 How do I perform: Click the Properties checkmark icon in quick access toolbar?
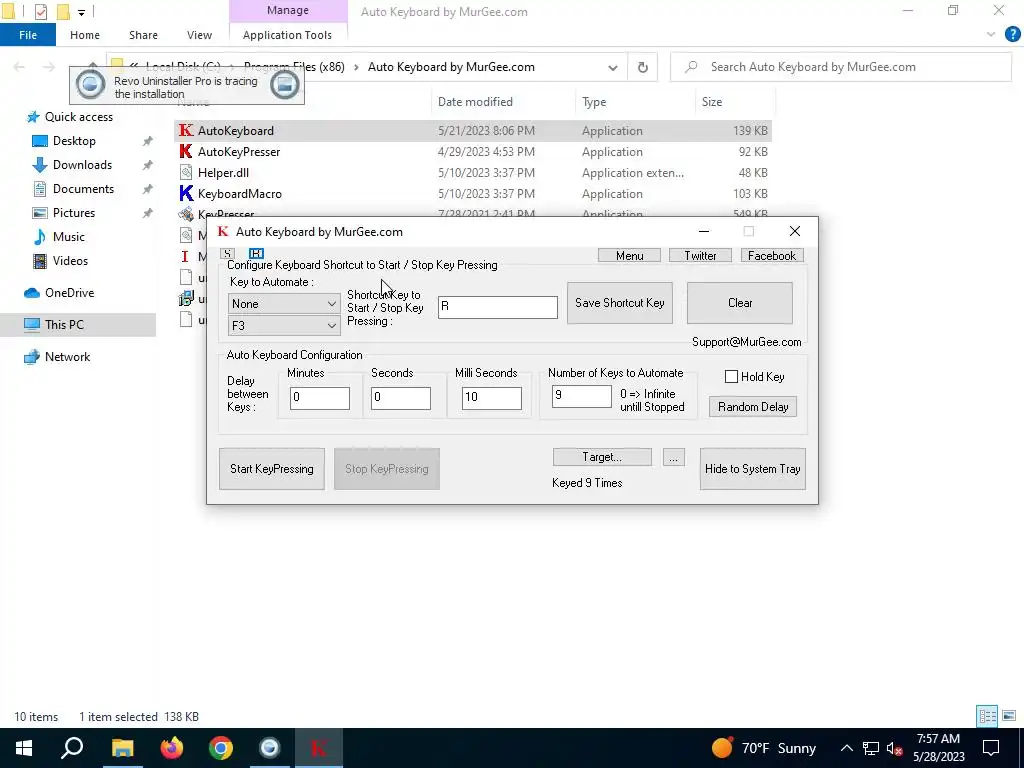[x=40, y=12]
